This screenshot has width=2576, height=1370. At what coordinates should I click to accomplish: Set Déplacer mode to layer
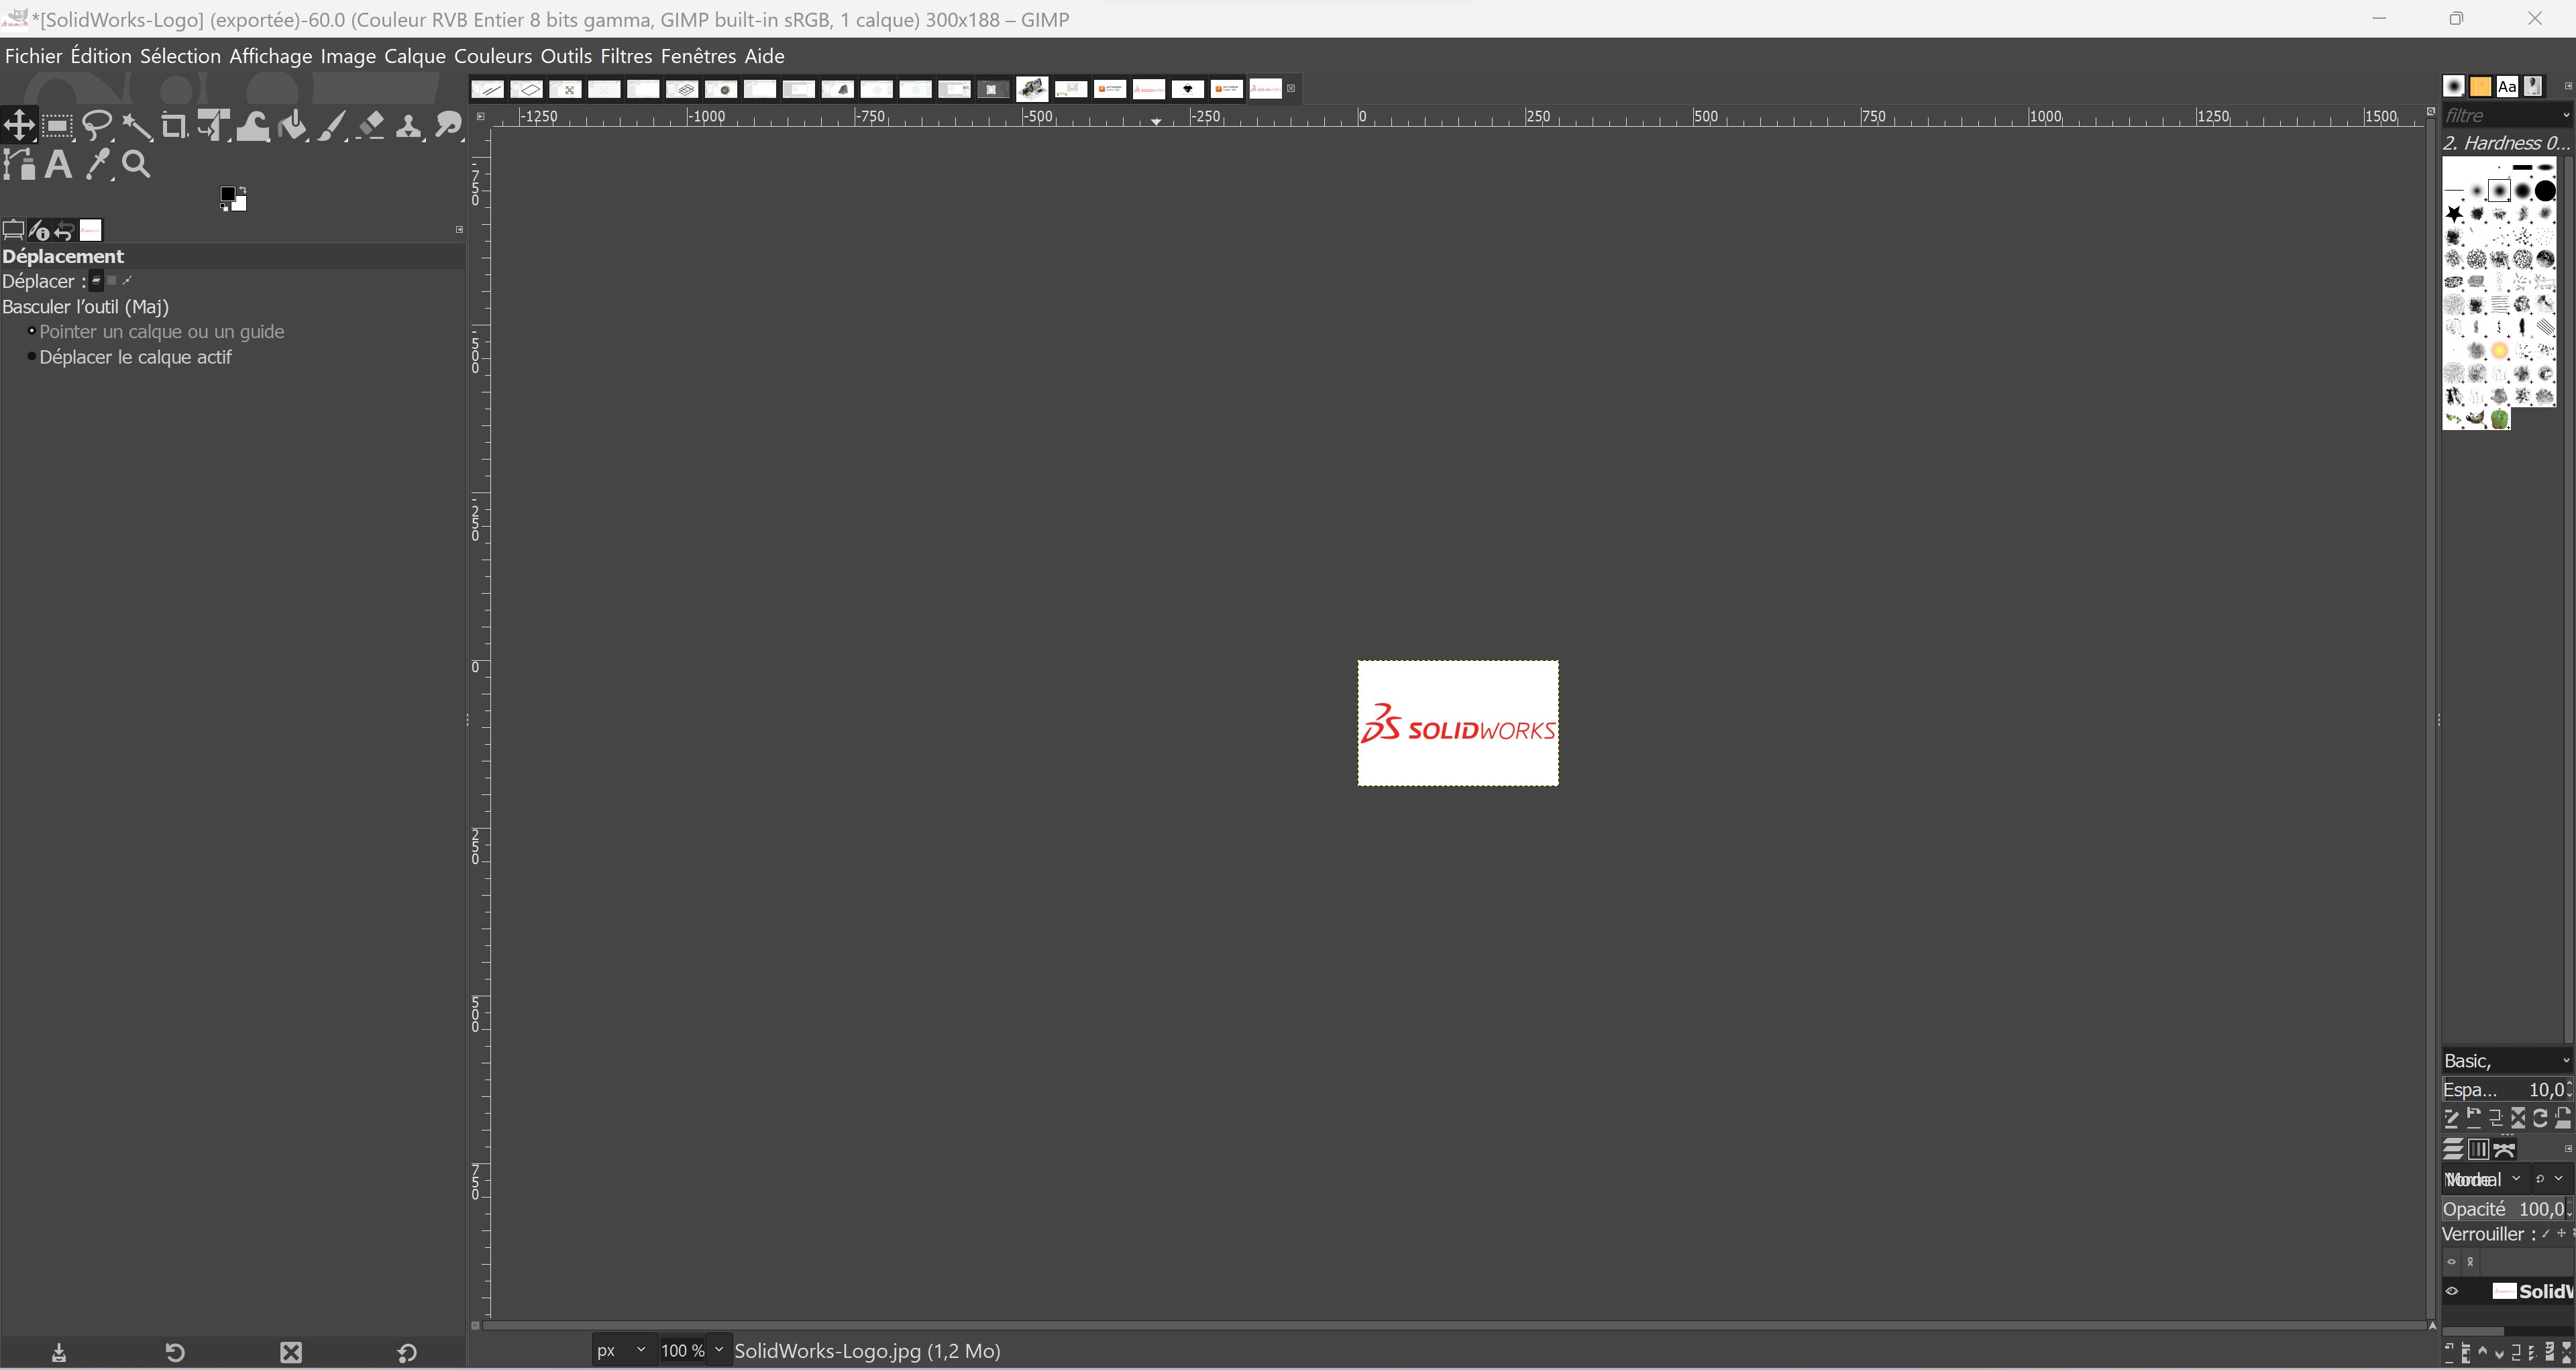(x=97, y=281)
